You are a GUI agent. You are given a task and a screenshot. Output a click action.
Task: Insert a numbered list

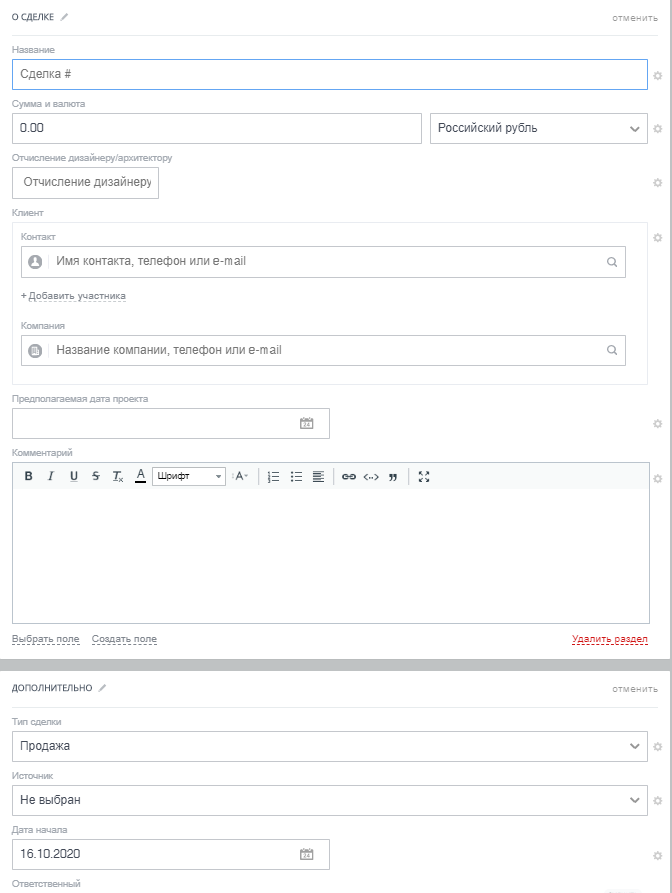click(x=273, y=477)
